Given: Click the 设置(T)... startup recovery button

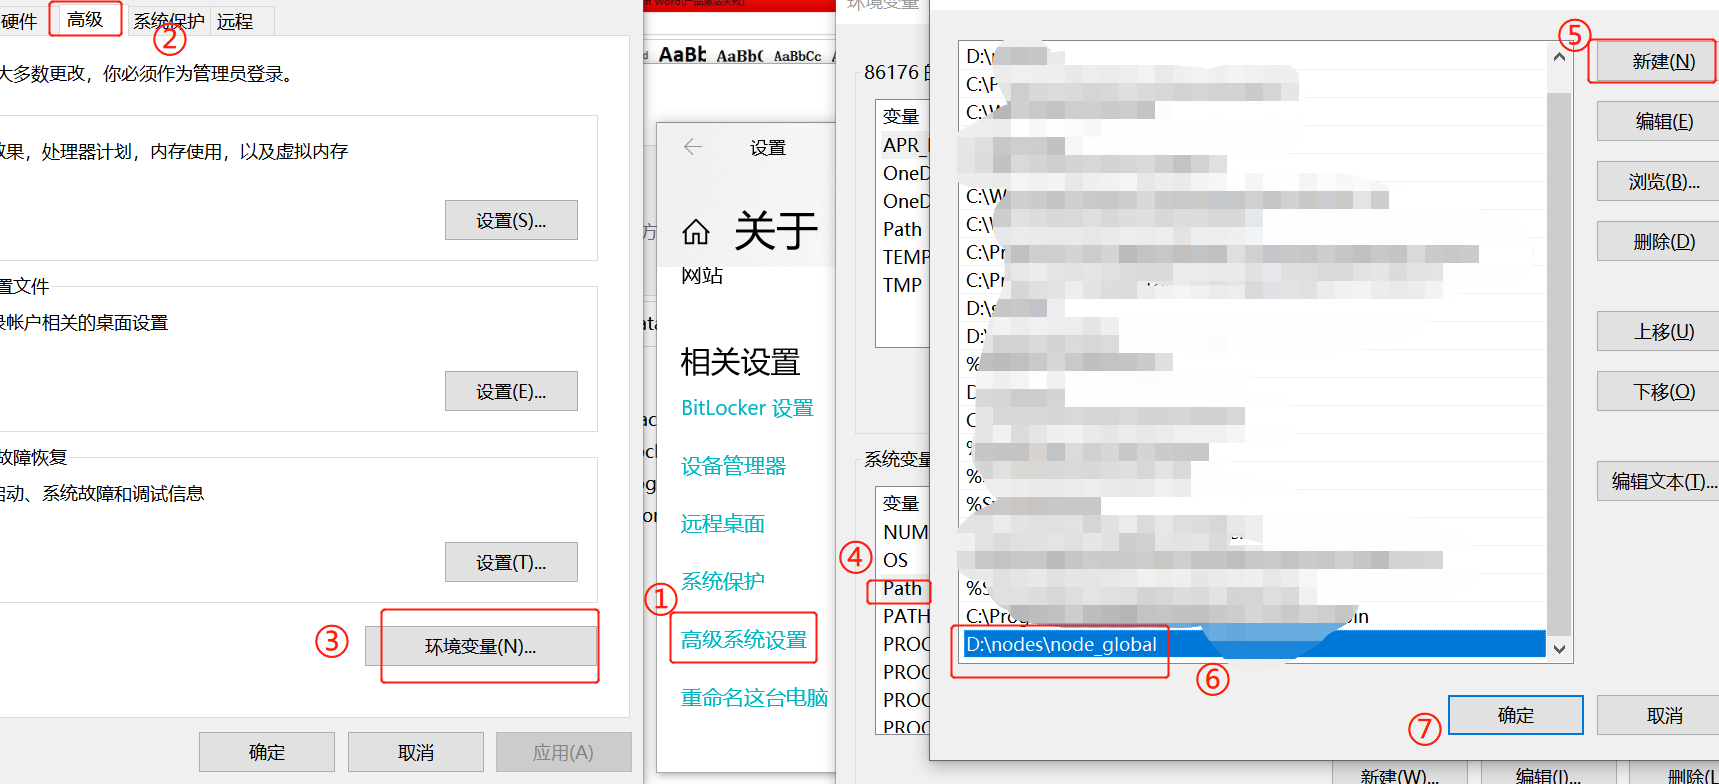Looking at the screenshot, I should point(511,562).
